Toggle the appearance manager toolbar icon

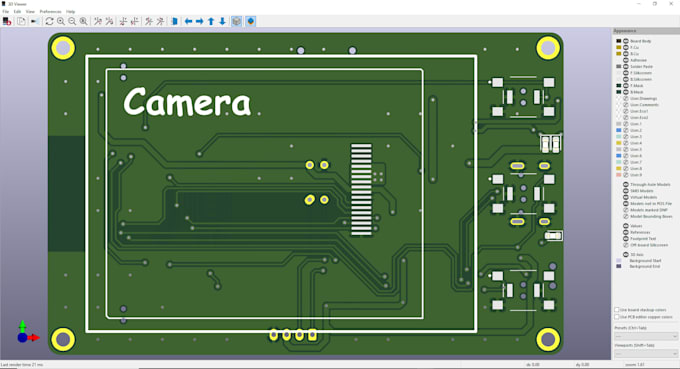pyautogui.click(x=251, y=21)
